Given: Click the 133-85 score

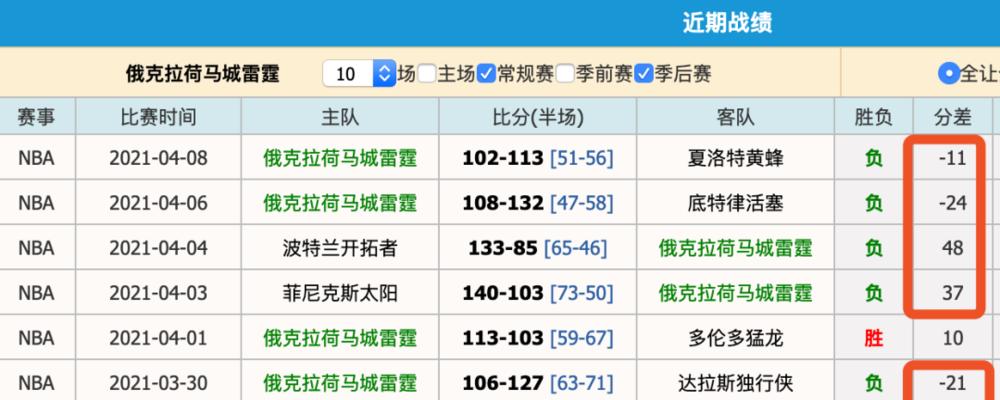Looking at the screenshot, I should point(503,248).
